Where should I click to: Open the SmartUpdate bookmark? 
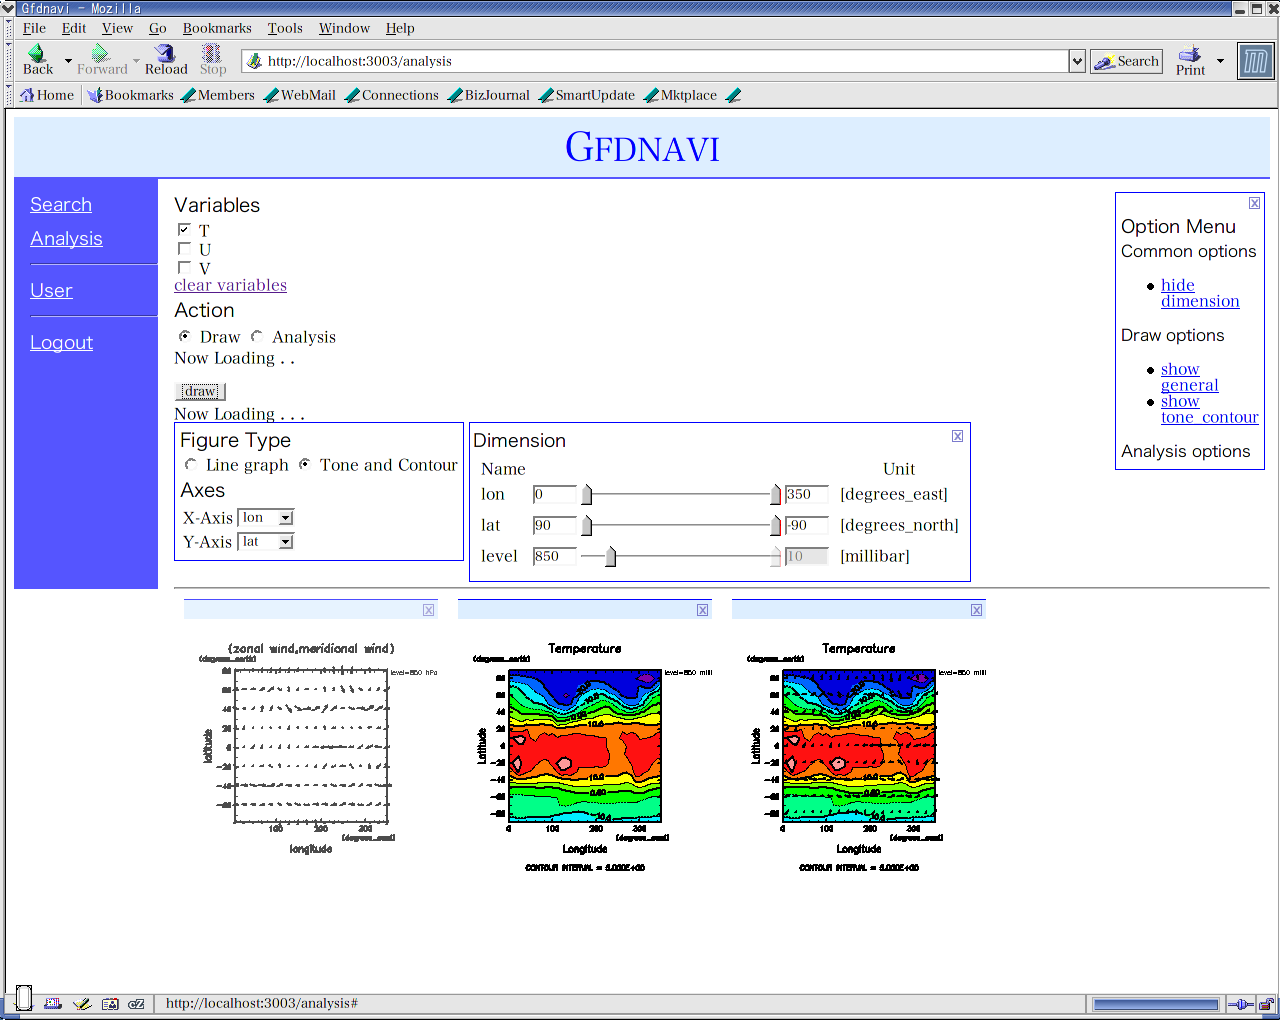click(x=587, y=95)
